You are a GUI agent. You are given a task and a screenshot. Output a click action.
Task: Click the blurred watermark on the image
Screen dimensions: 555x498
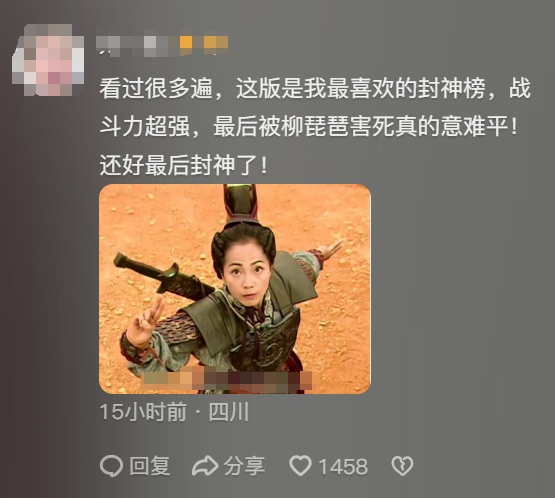[x=227, y=381]
